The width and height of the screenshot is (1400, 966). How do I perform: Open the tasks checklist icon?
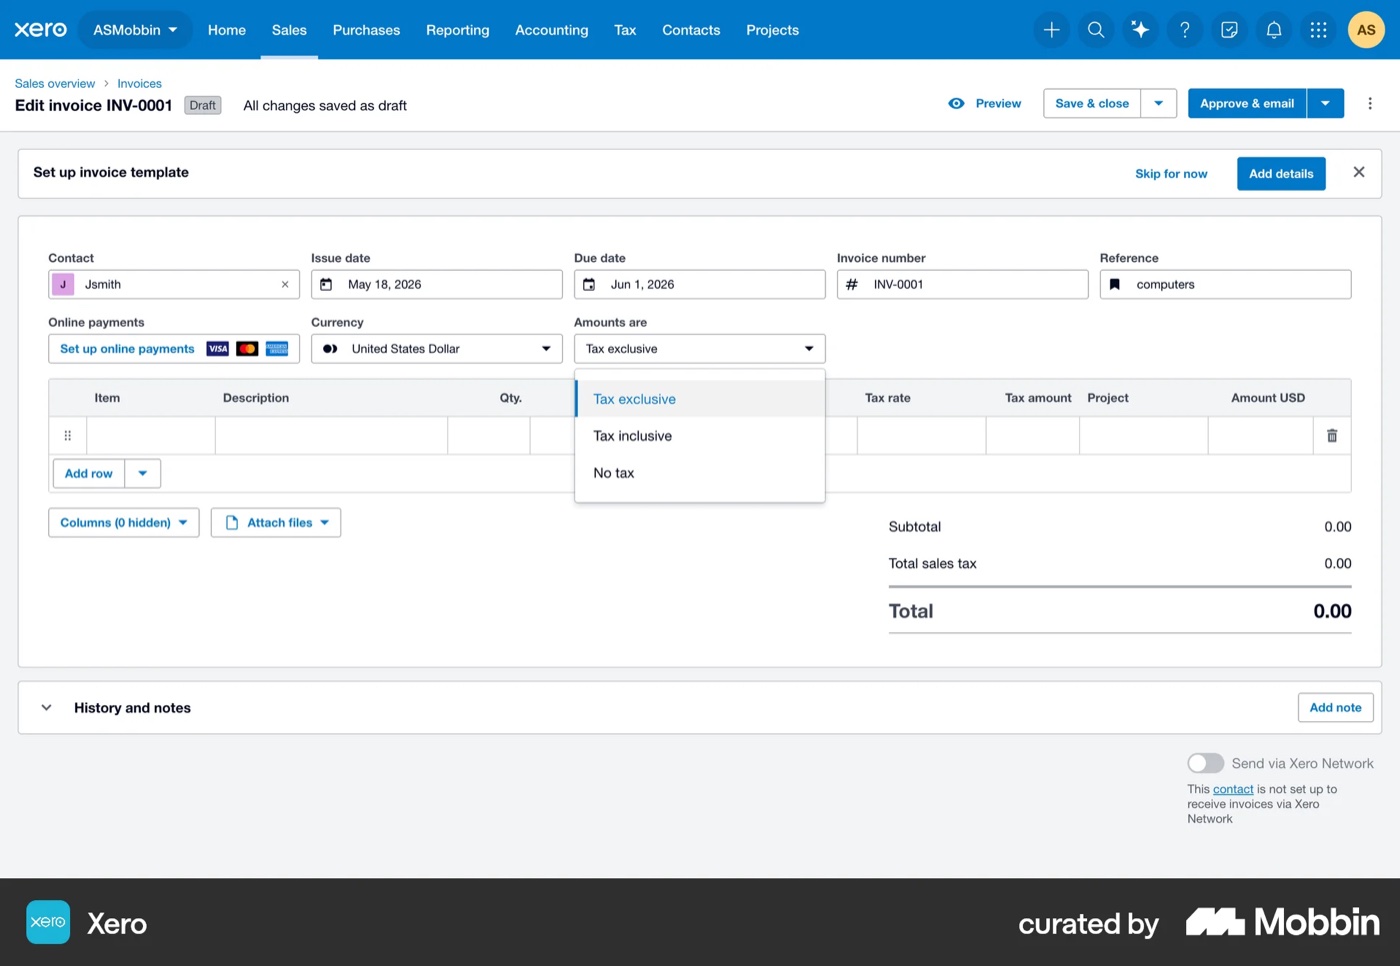point(1229,30)
